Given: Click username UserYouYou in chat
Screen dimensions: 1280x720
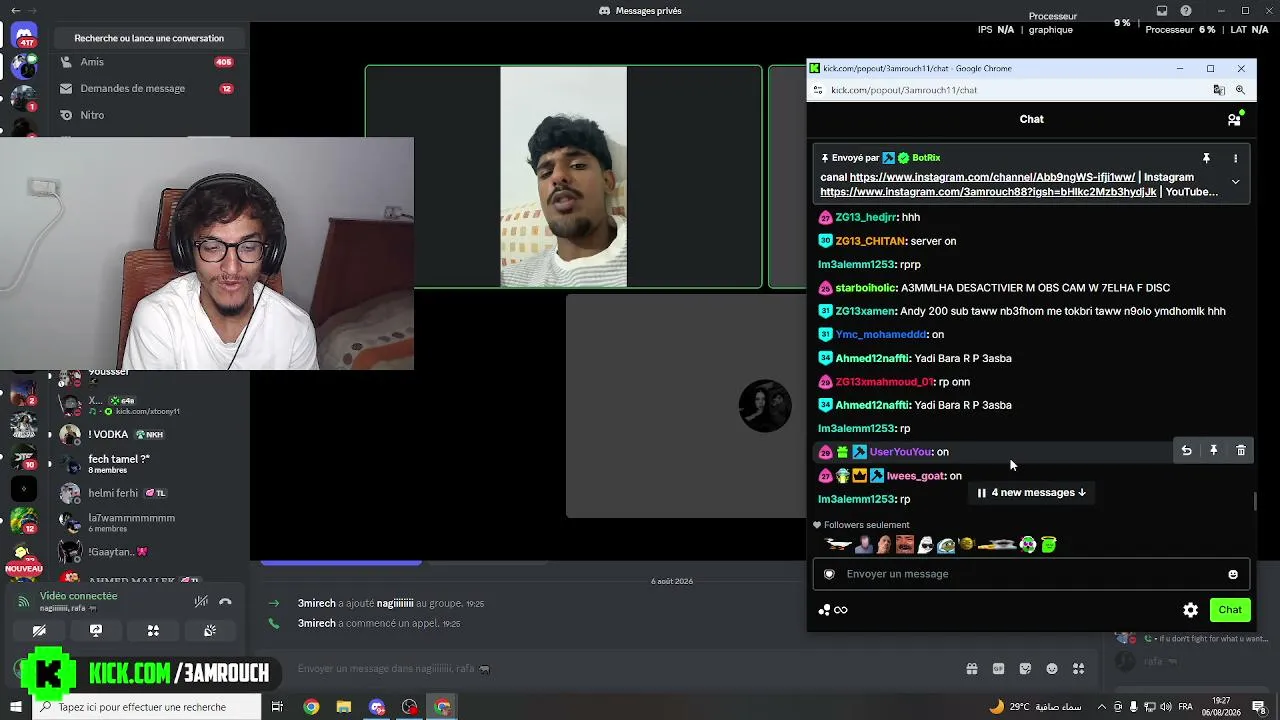Looking at the screenshot, I should [900, 452].
